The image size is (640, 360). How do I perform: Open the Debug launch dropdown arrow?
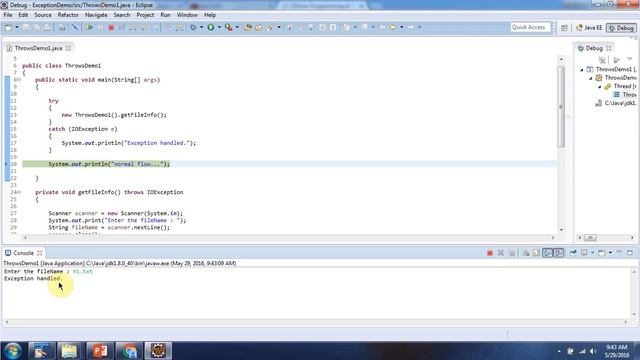[201, 27]
